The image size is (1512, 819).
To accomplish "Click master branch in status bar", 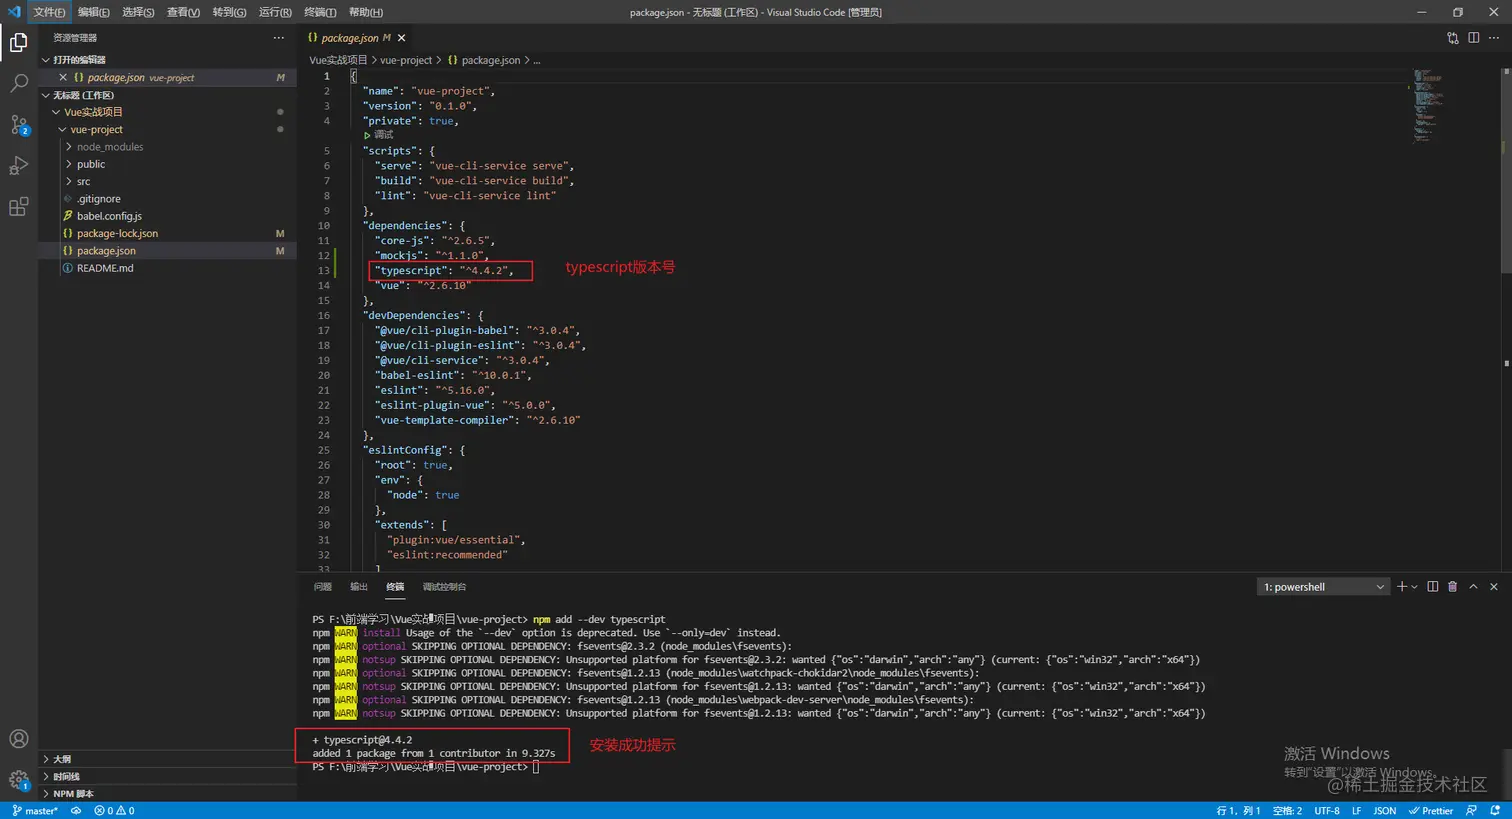I will [x=35, y=811].
